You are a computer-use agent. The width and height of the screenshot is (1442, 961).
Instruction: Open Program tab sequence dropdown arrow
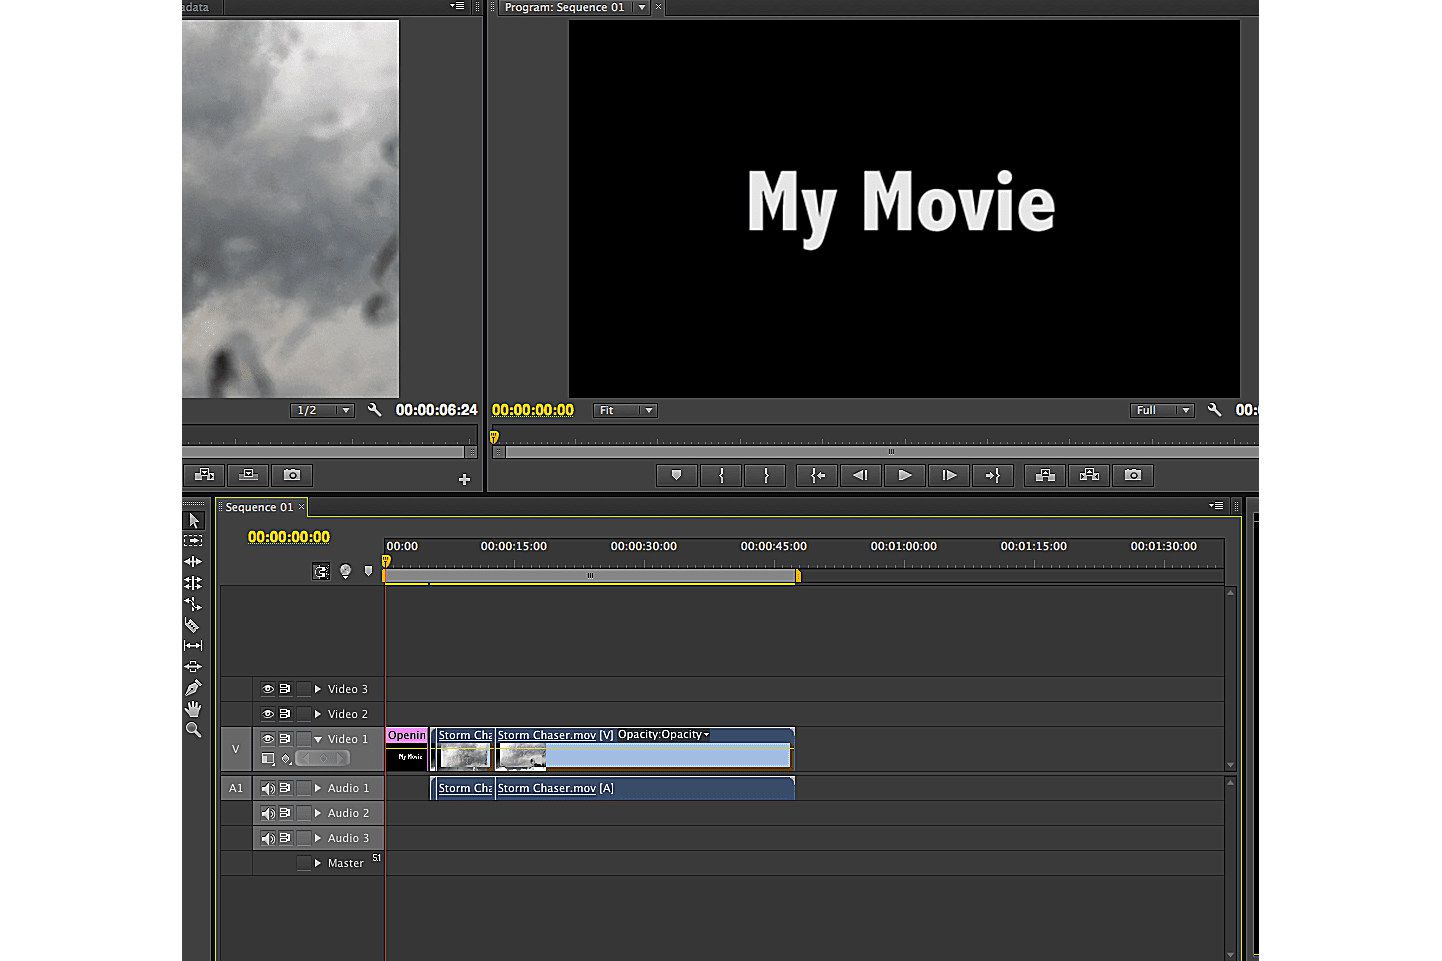point(642,7)
